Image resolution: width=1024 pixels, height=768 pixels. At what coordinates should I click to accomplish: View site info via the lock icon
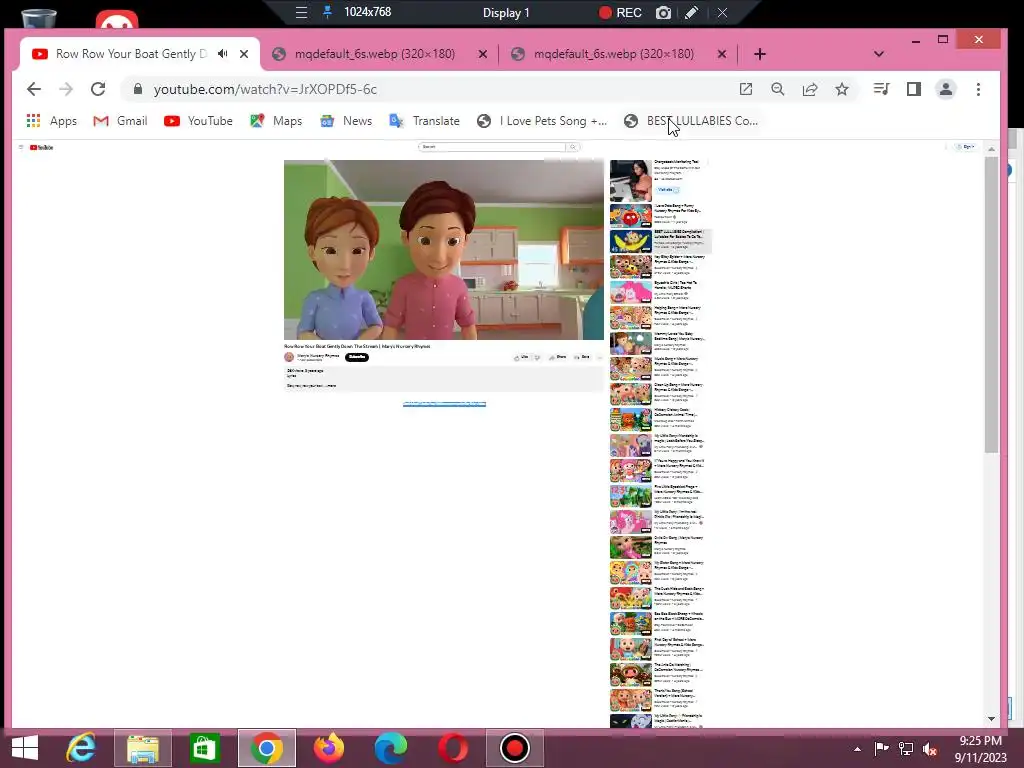click(x=138, y=89)
